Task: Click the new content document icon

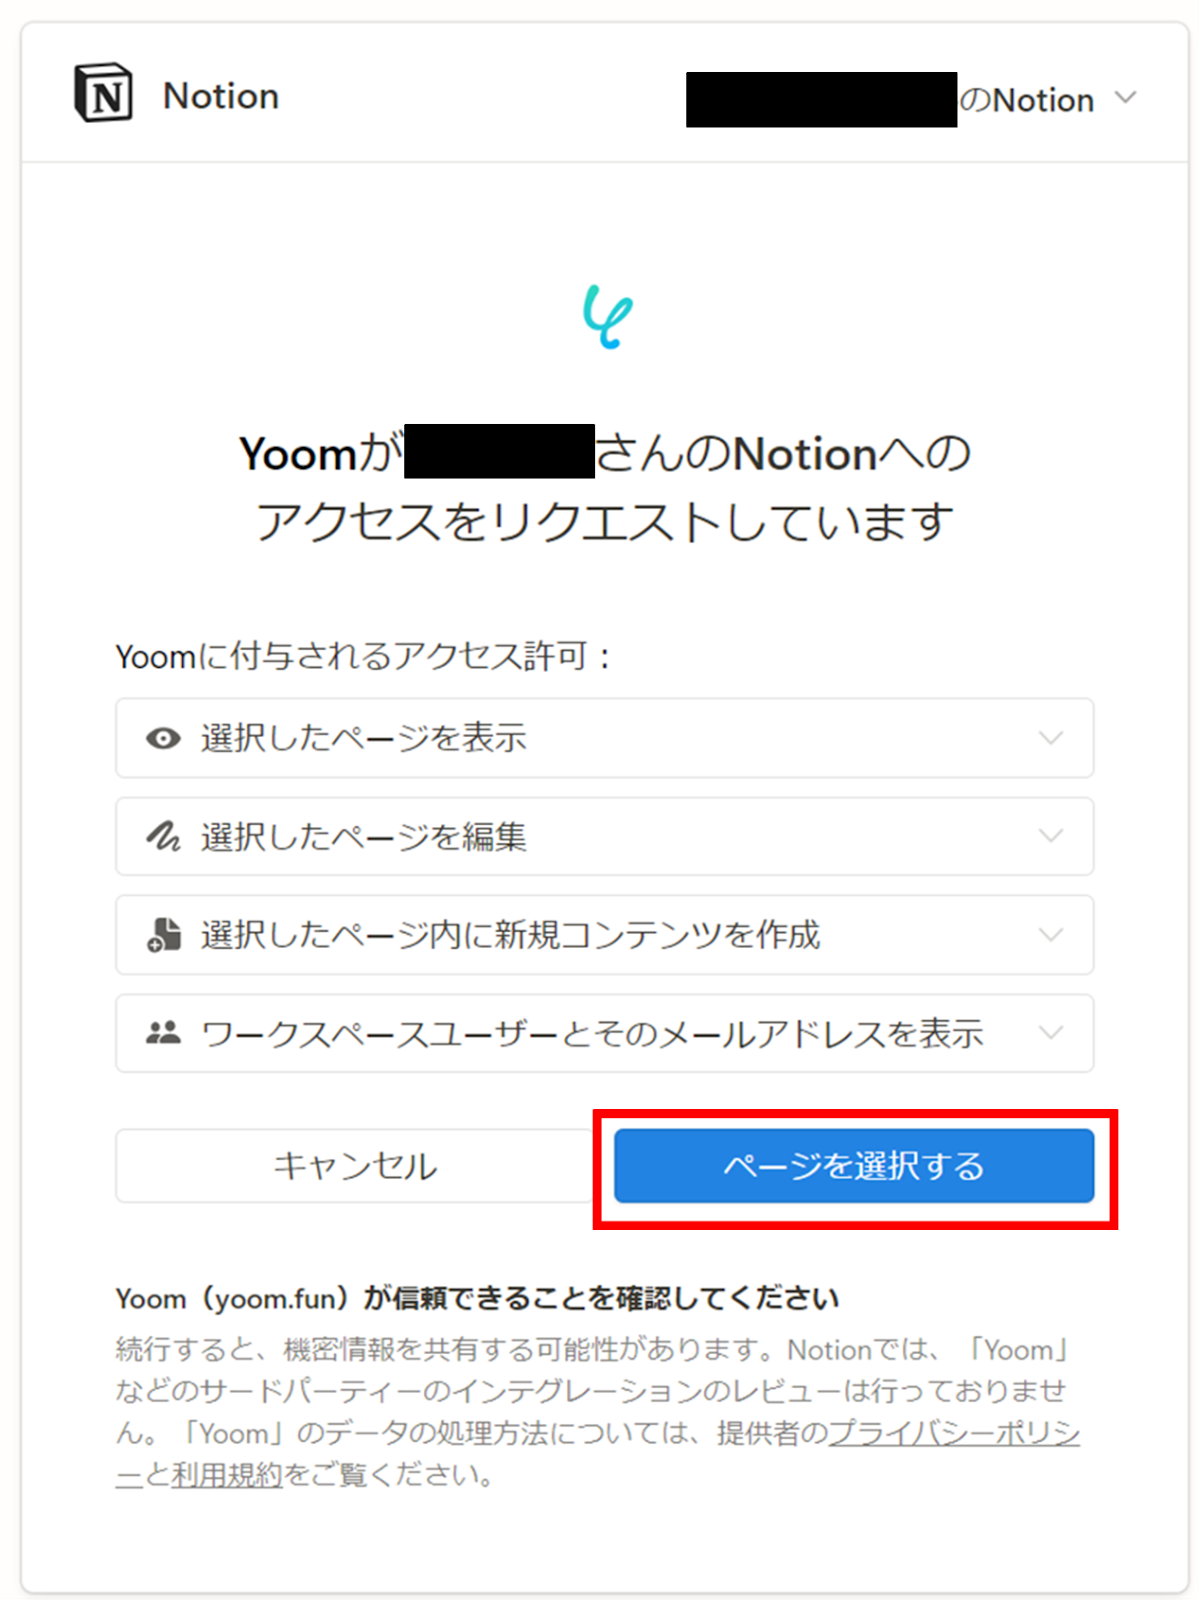Action: coord(164,934)
